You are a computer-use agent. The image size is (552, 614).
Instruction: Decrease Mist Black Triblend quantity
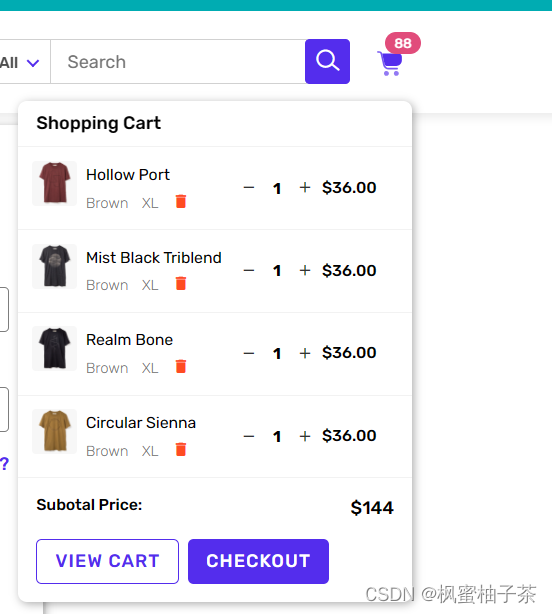click(x=249, y=270)
